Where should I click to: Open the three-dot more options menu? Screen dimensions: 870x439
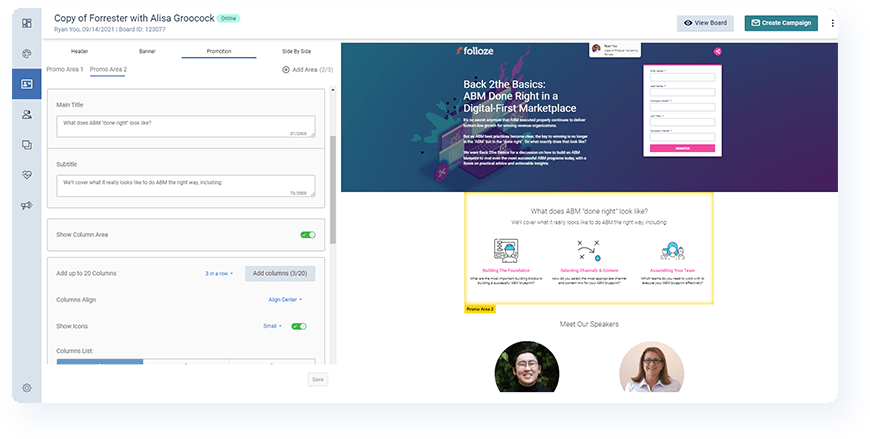point(833,23)
